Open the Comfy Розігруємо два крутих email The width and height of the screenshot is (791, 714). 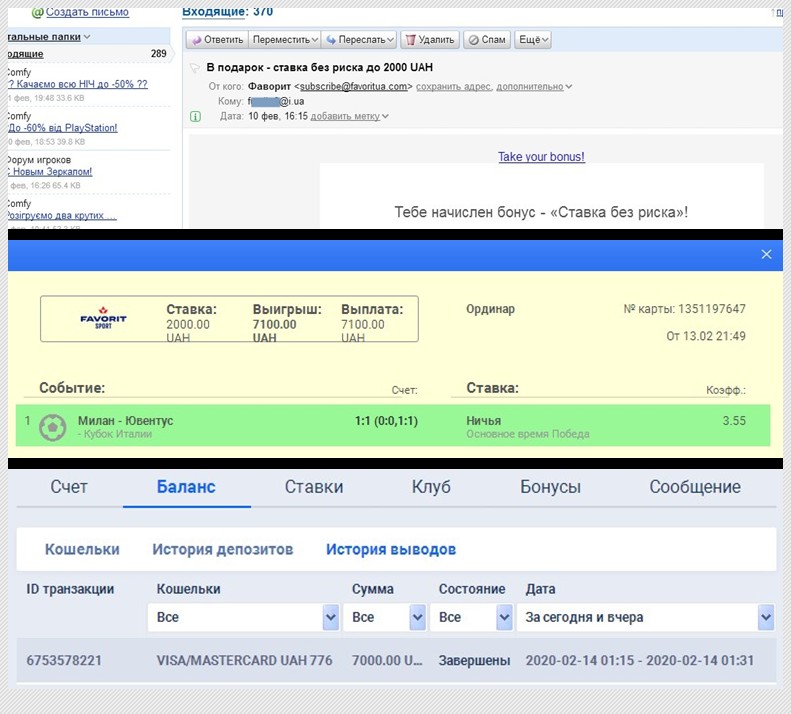point(62,215)
